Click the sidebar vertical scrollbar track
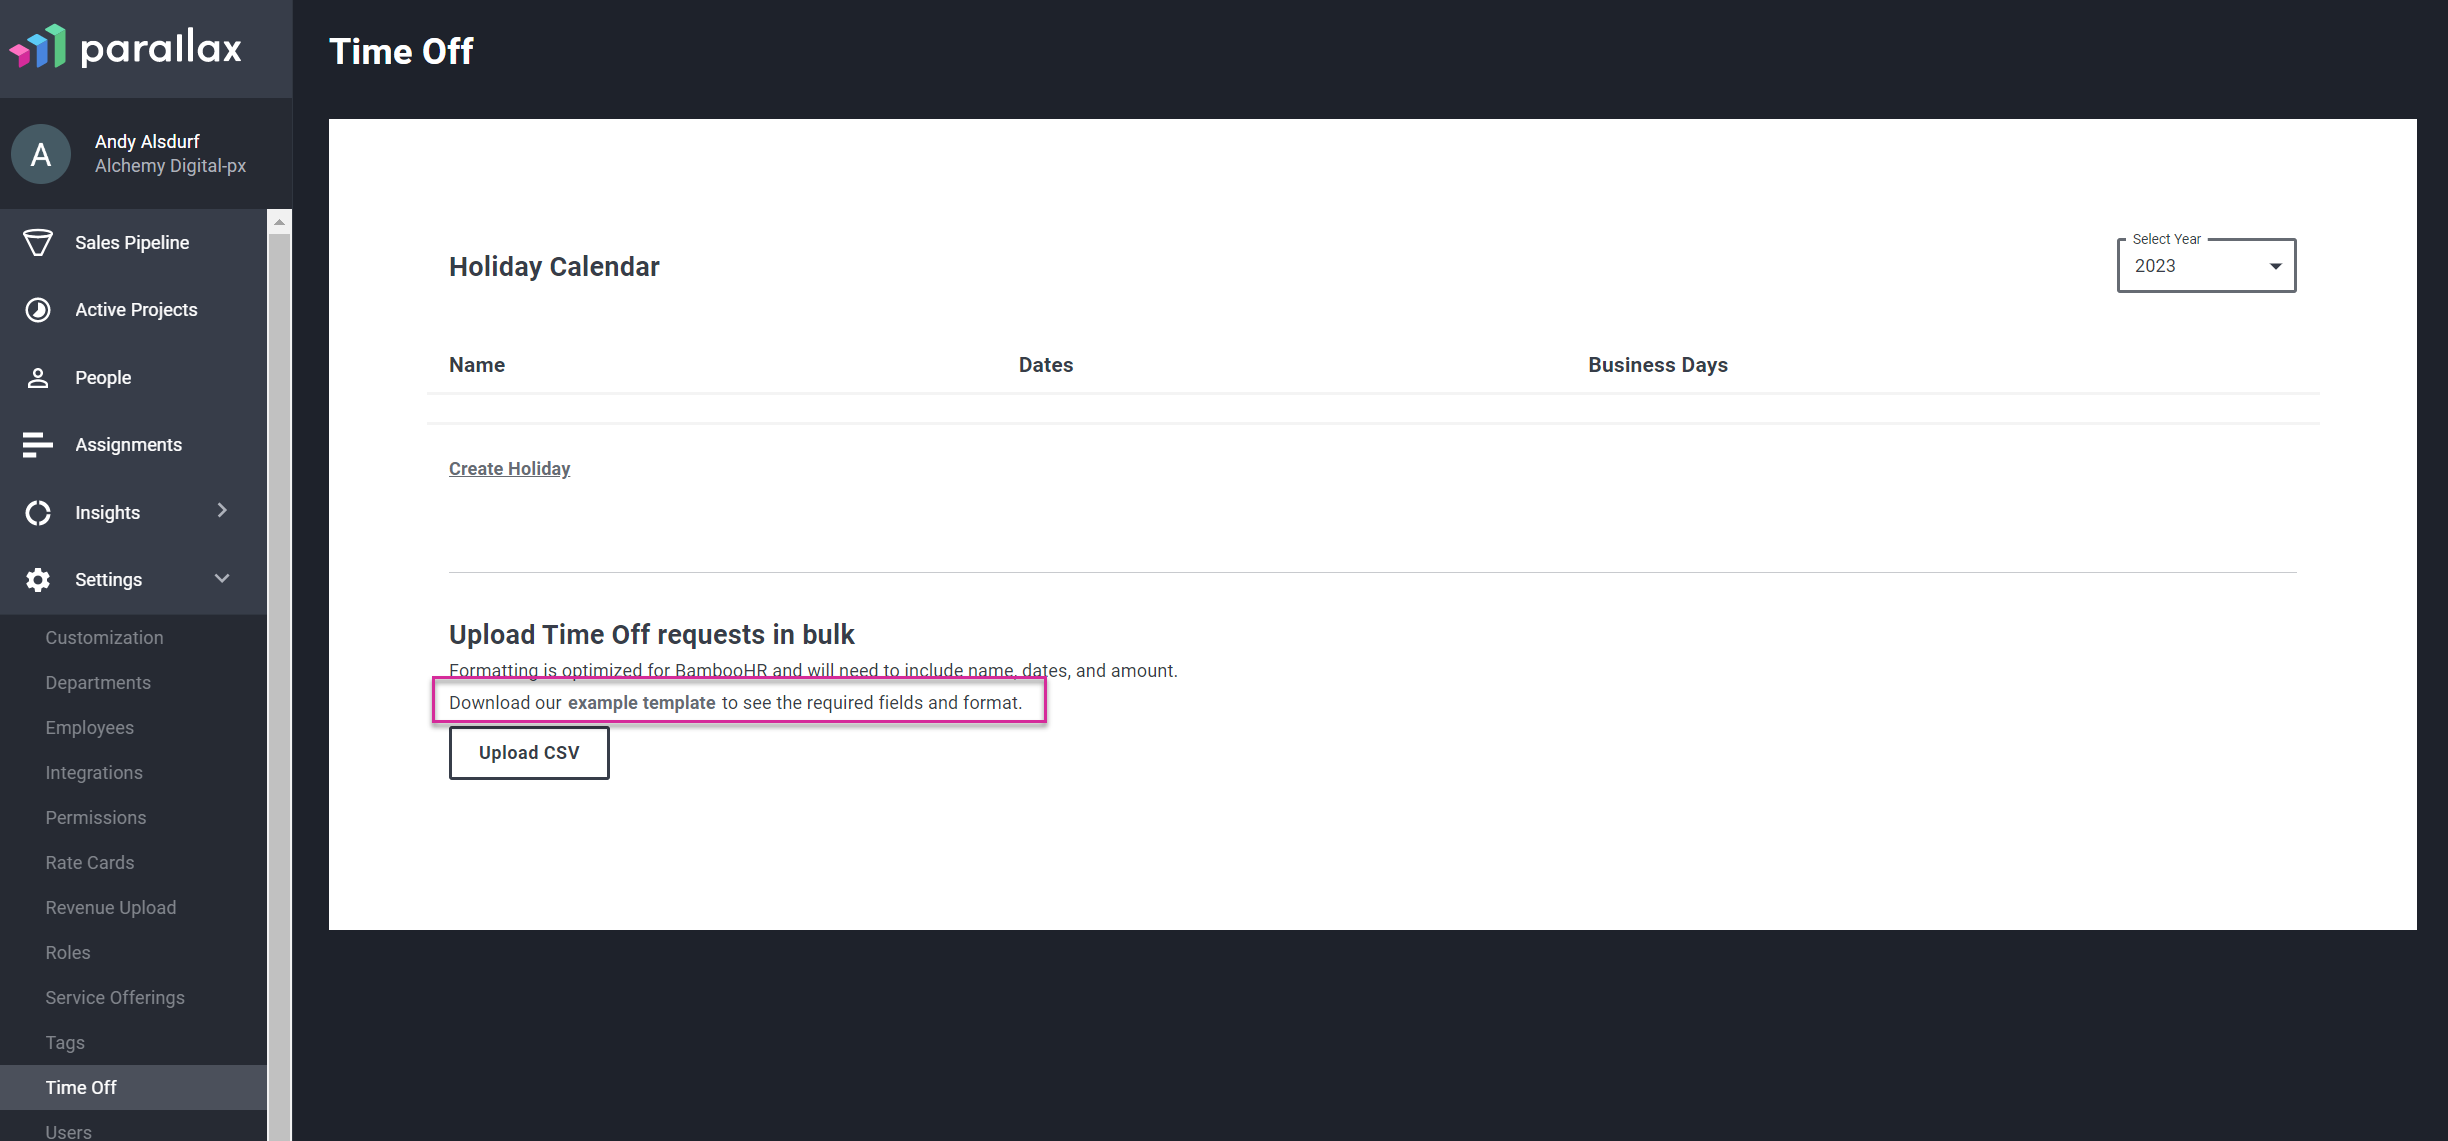The height and width of the screenshot is (1141, 2448). [279, 686]
